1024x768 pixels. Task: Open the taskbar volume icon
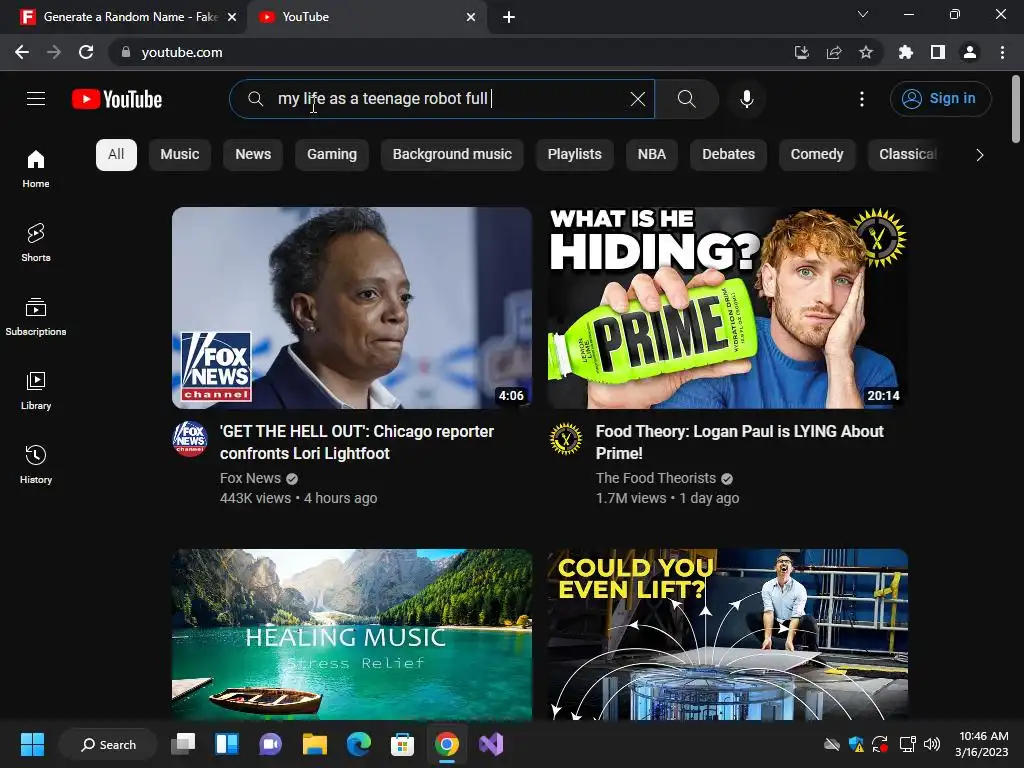coord(932,744)
